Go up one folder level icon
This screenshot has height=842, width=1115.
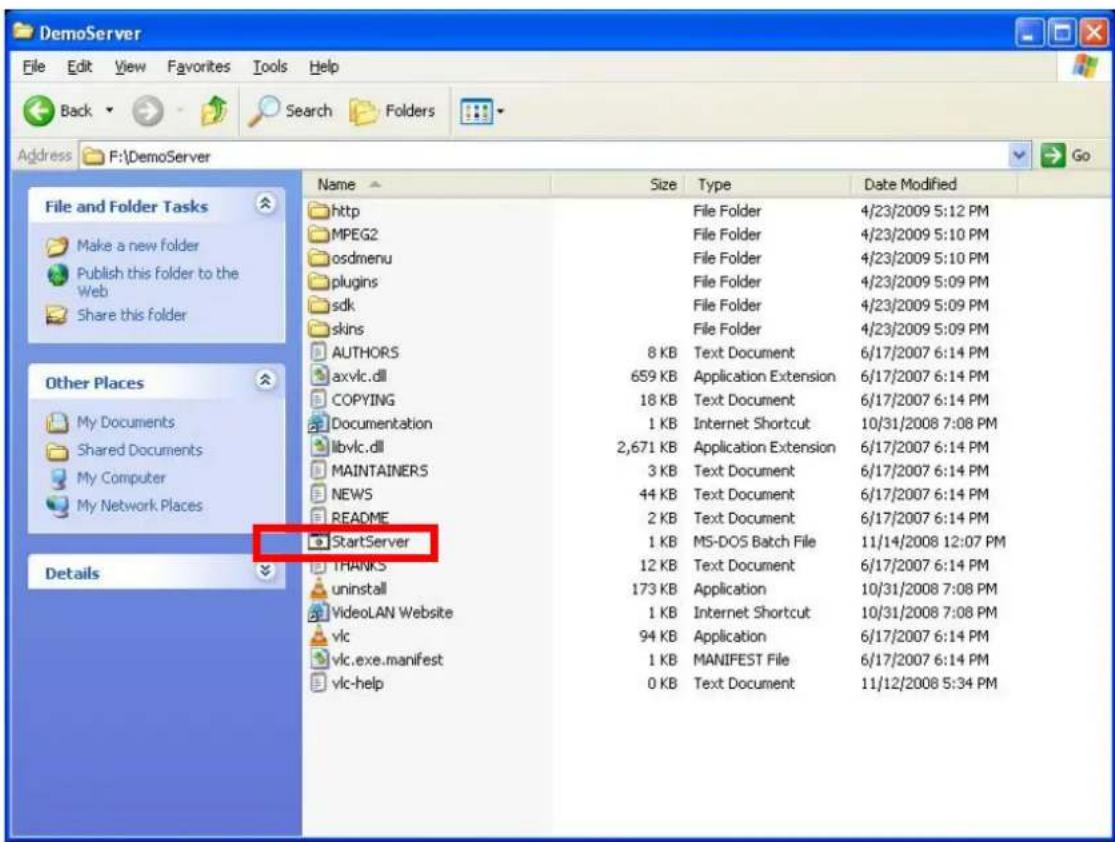click(x=213, y=111)
